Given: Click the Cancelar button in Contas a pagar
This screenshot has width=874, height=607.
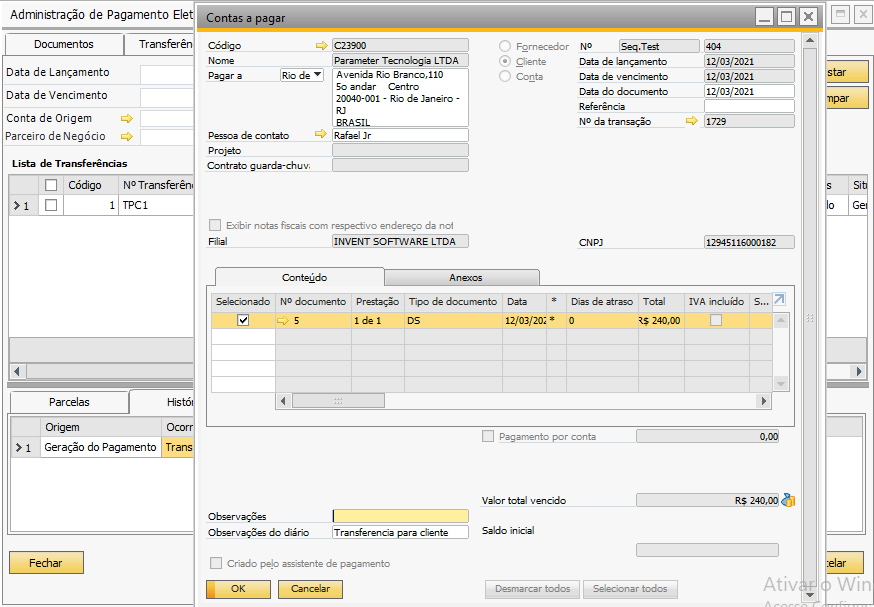Looking at the screenshot, I should 310,589.
